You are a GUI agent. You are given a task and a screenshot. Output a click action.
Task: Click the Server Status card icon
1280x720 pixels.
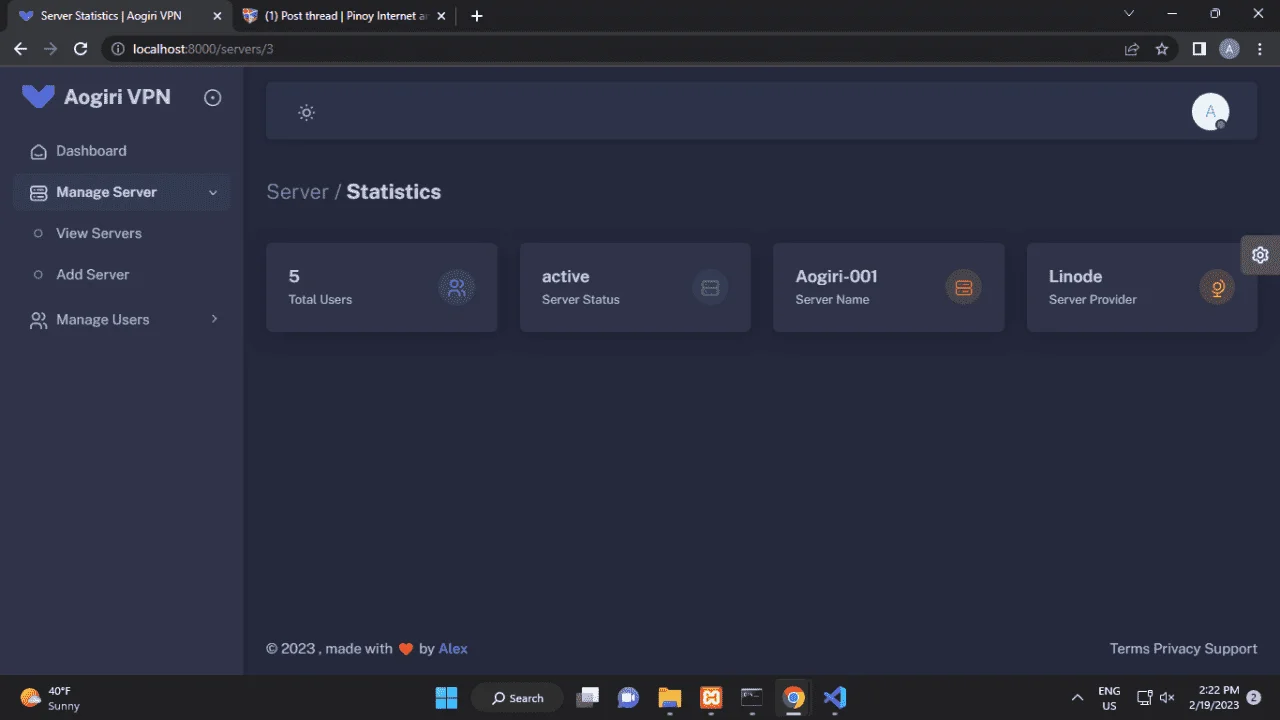710,288
